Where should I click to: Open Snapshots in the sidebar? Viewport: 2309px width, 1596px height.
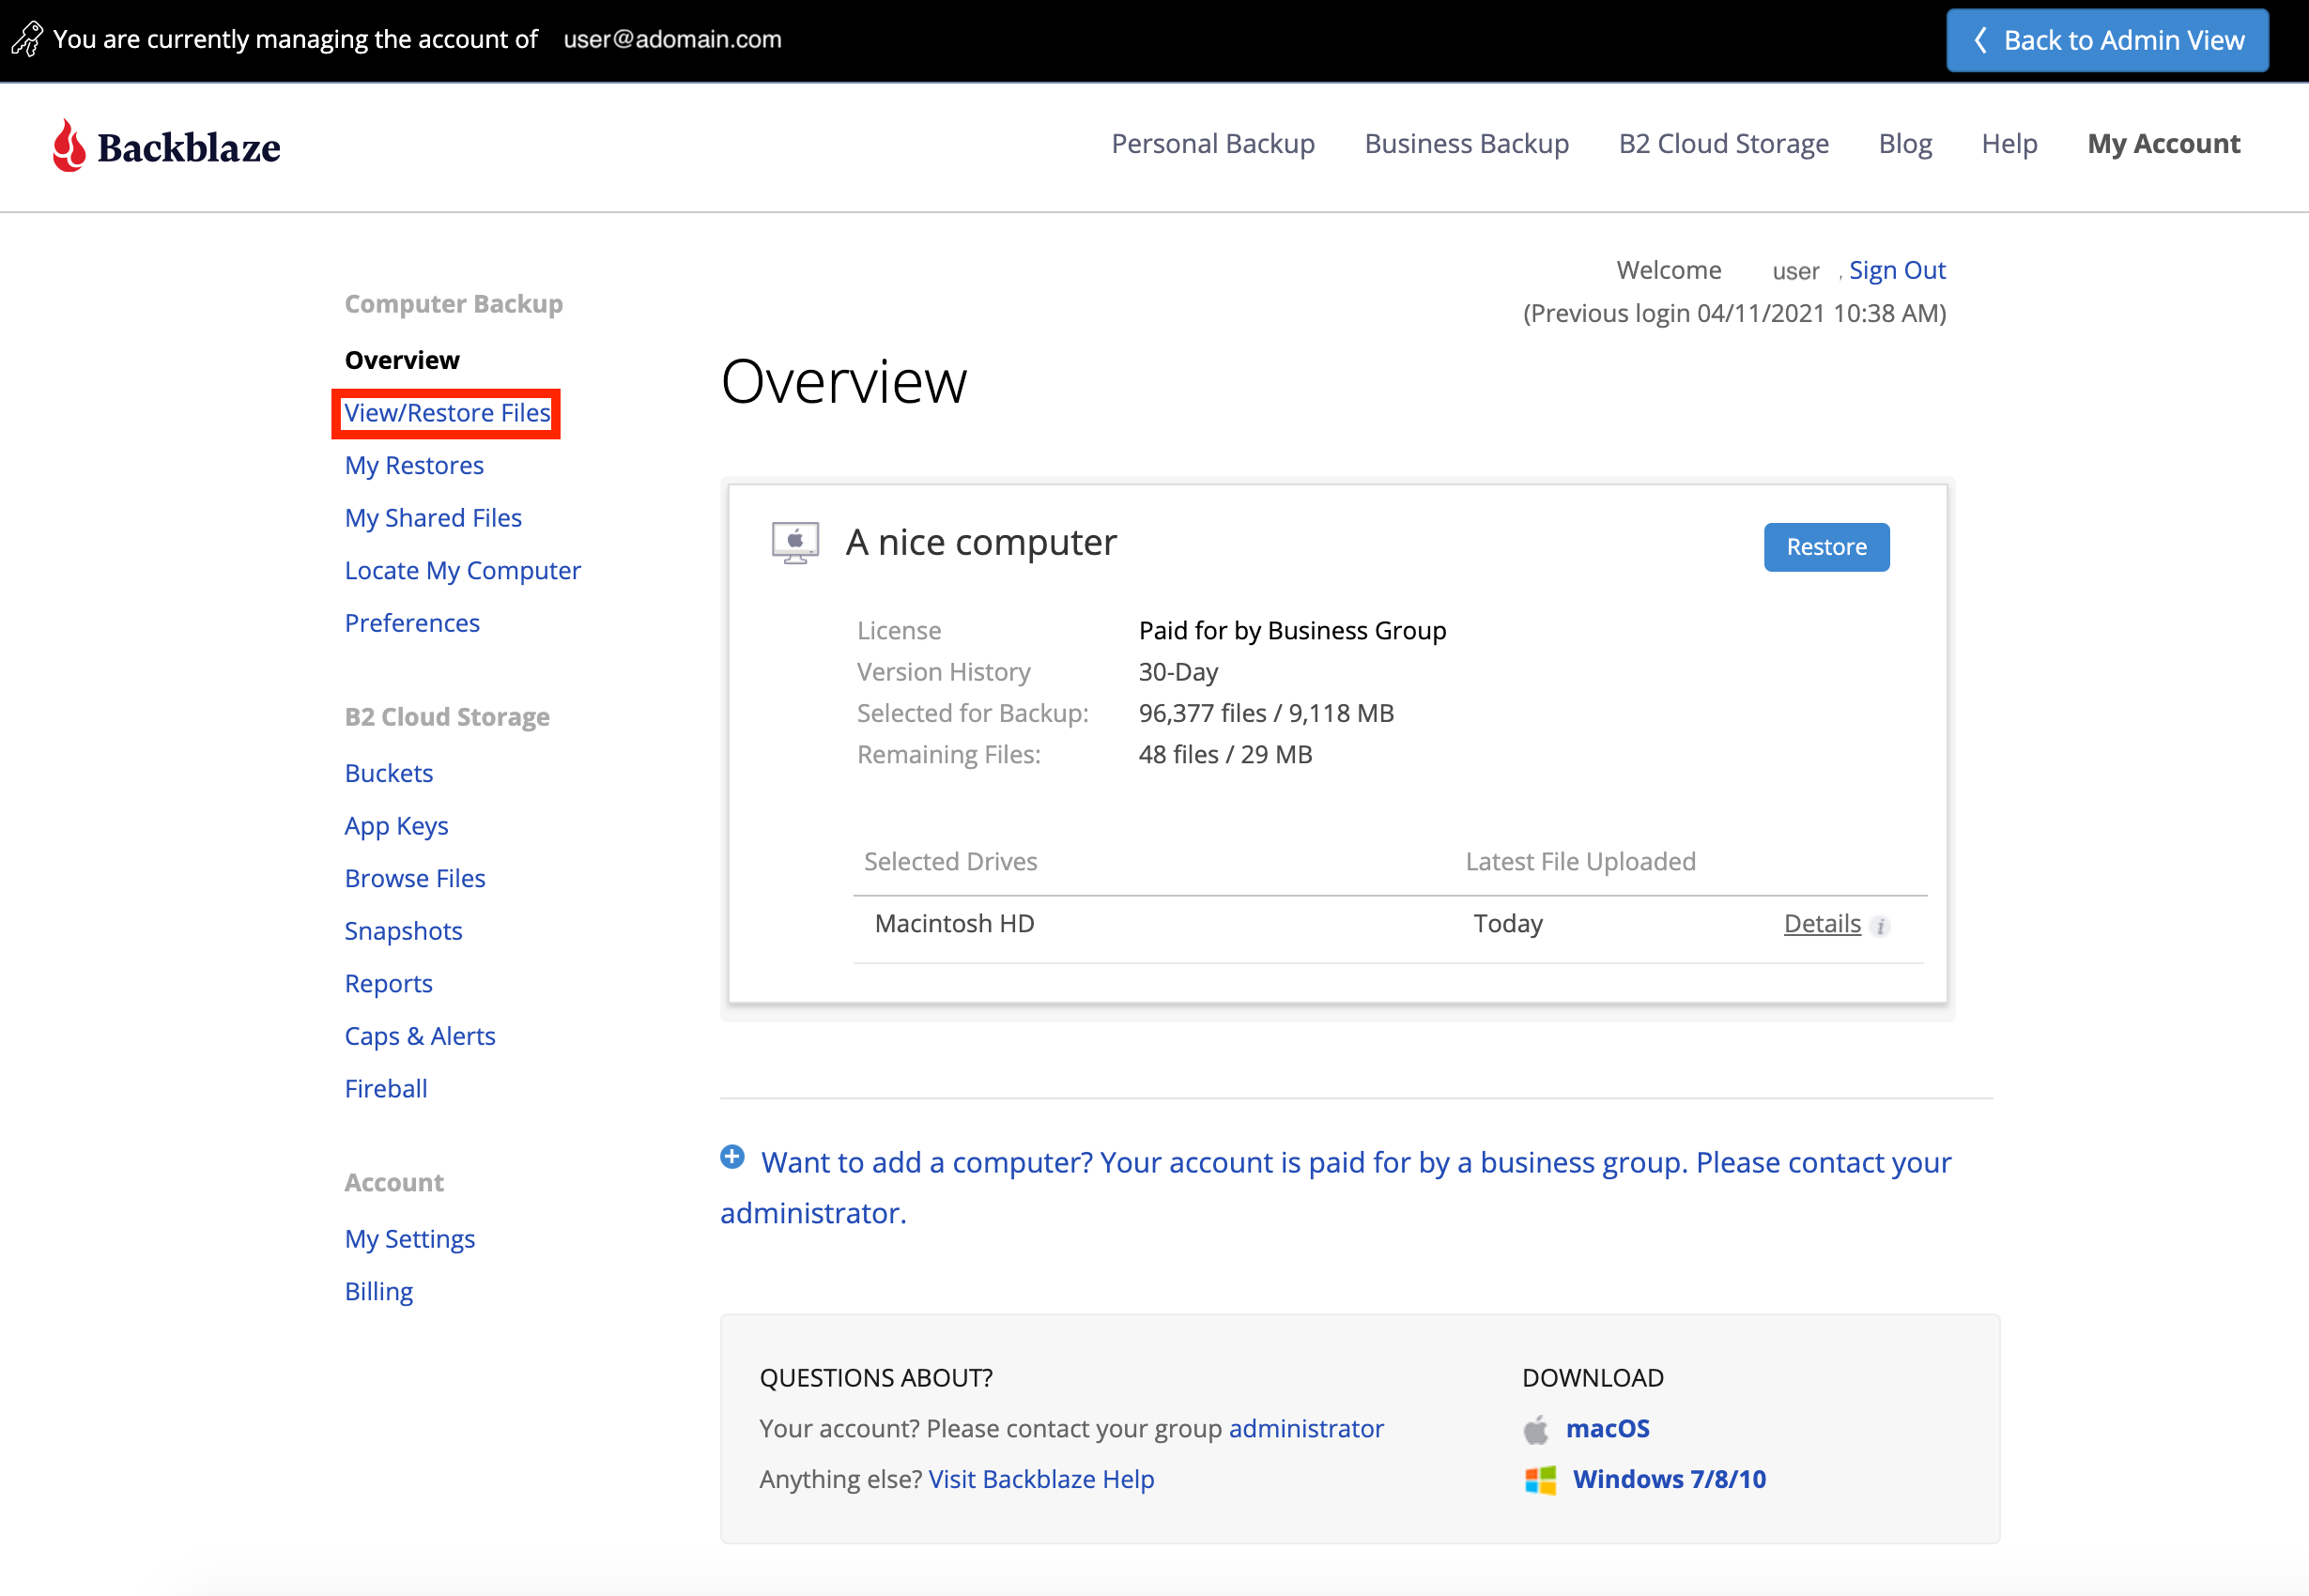pyautogui.click(x=403, y=931)
